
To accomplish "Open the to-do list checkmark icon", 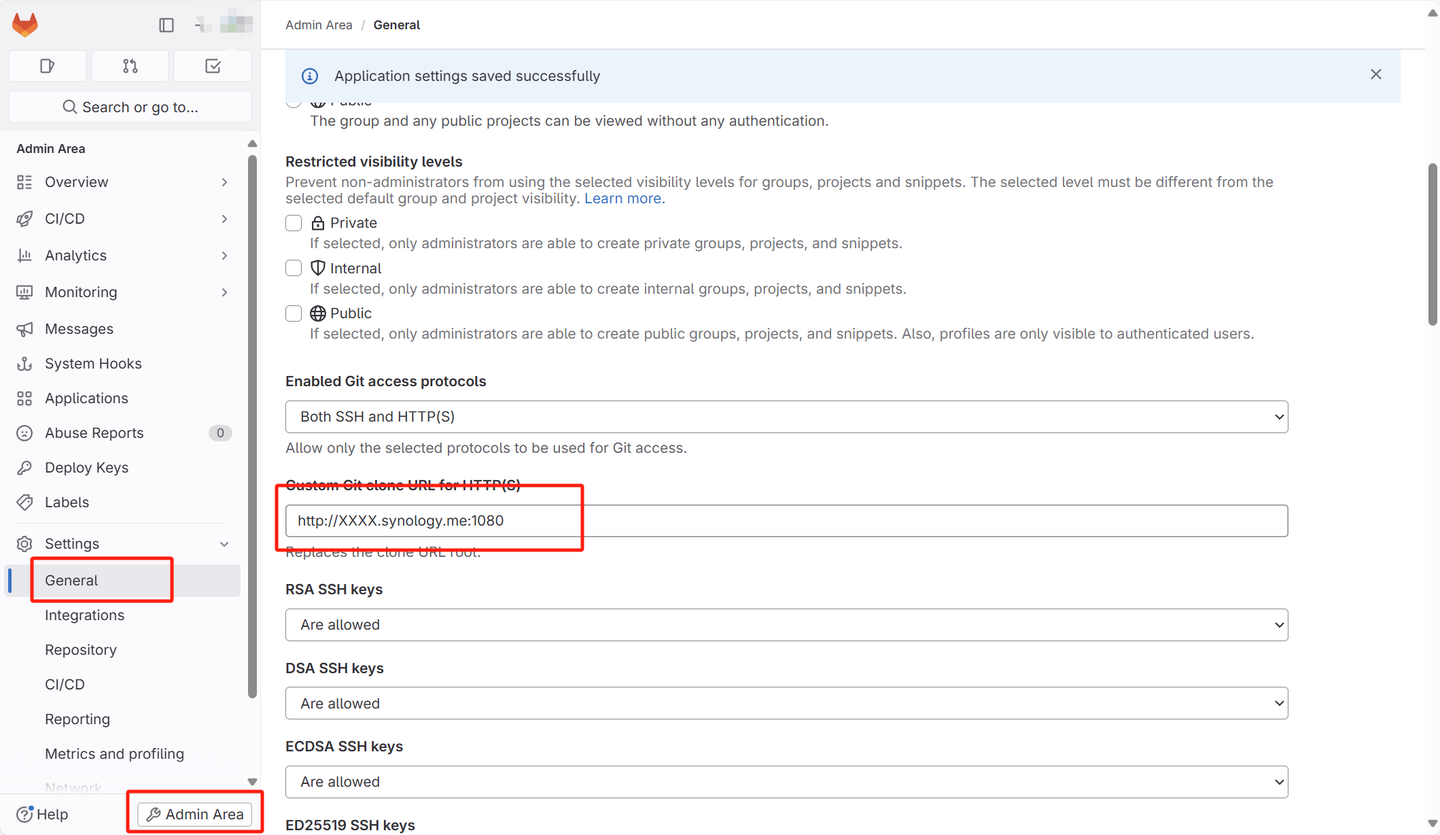I will click(x=212, y=65).
